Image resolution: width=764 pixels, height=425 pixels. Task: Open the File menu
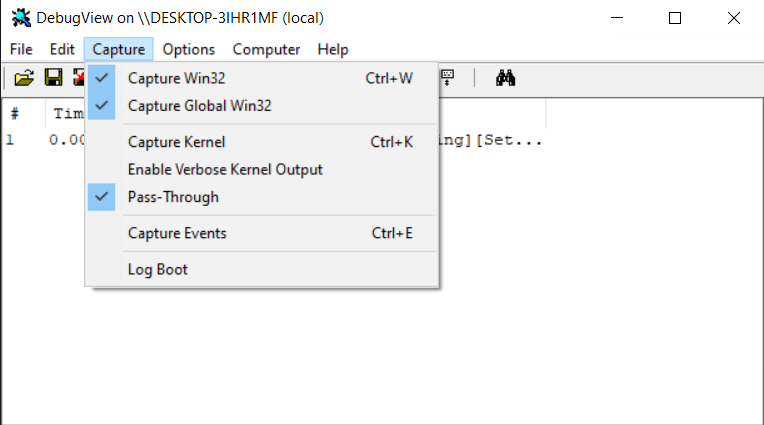[21, 49]
